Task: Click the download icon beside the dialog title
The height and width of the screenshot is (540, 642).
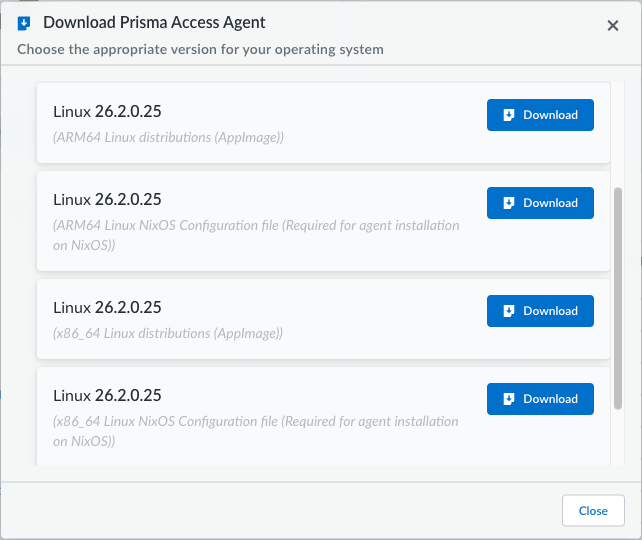Action: [x=25, y=24]
